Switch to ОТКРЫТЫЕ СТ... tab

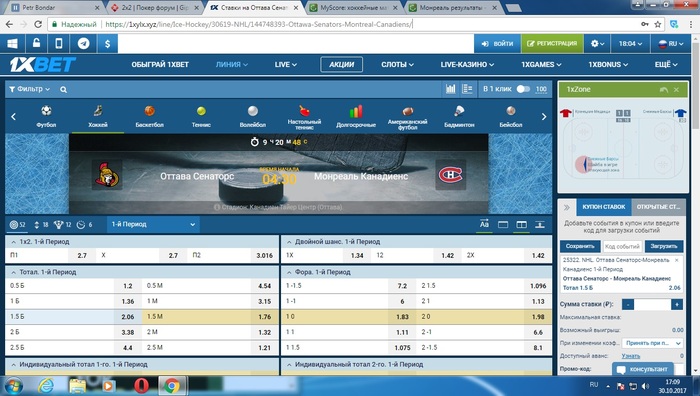pos(658,207)
